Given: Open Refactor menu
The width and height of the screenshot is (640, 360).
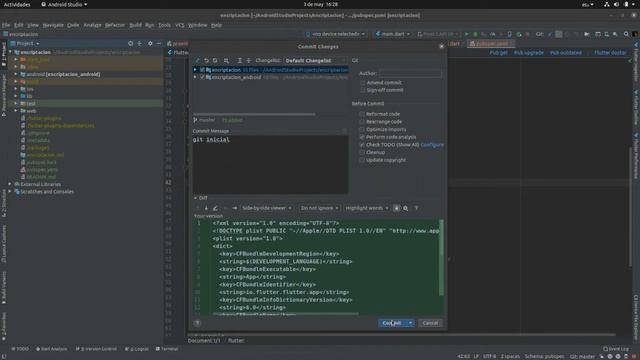Looking at the screenshot, I should click(115, 25).
